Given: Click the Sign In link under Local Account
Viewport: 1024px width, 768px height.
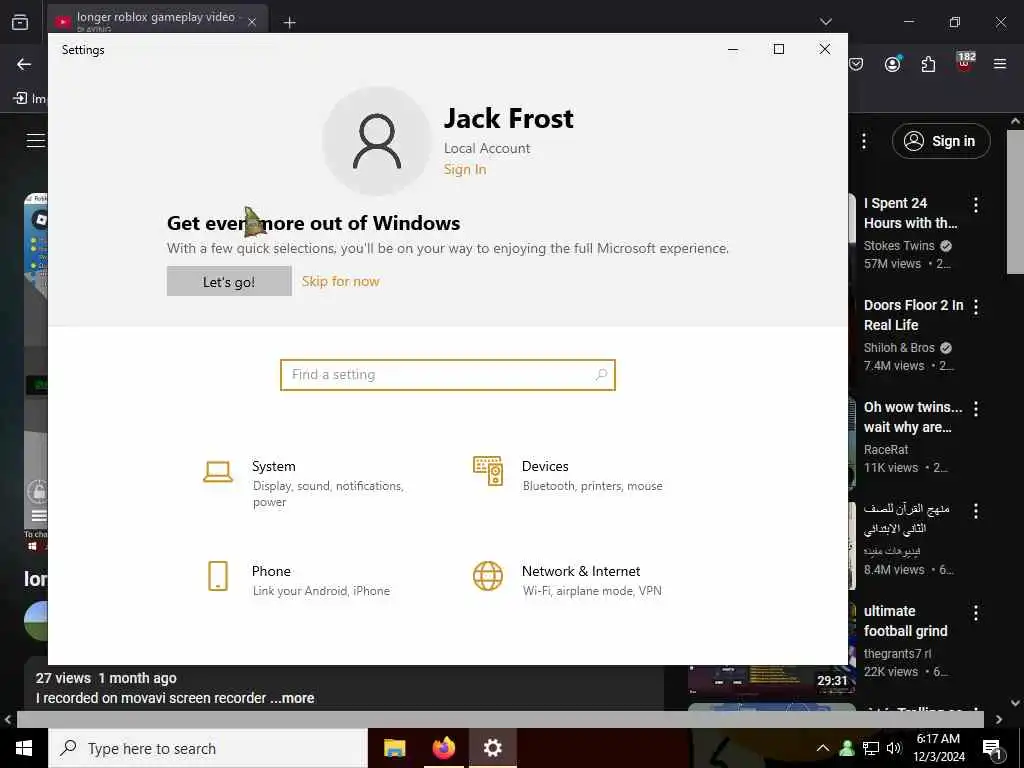Looking at the screenshot, I should [x=465, y=169].
